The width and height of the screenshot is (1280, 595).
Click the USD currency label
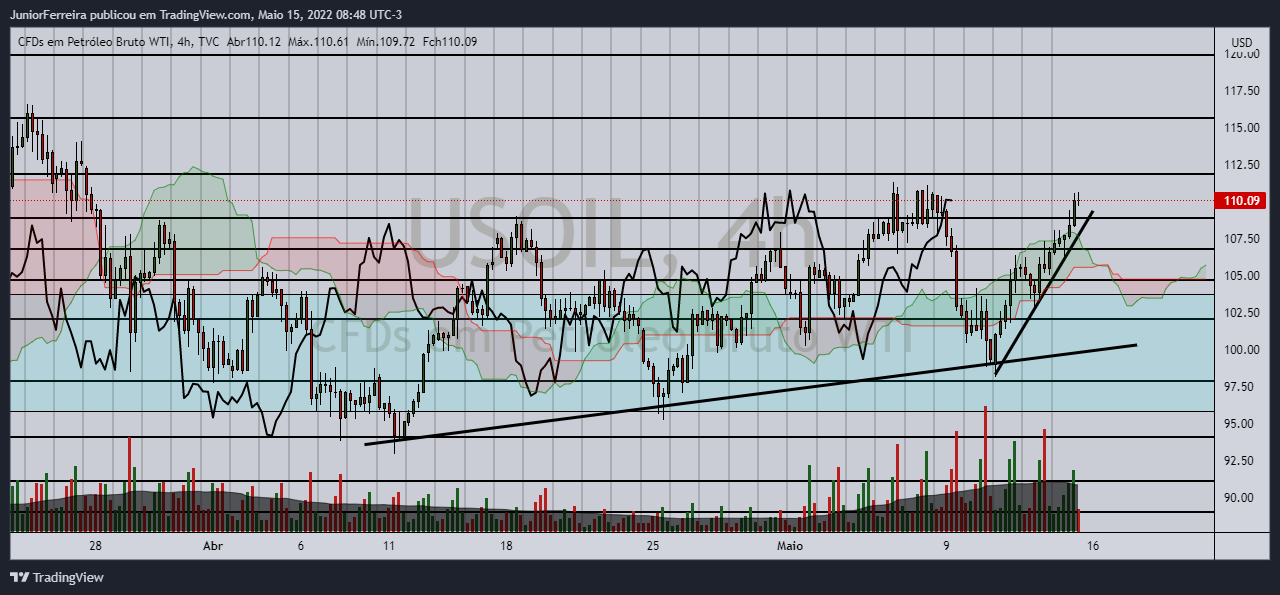(1241, 42)
